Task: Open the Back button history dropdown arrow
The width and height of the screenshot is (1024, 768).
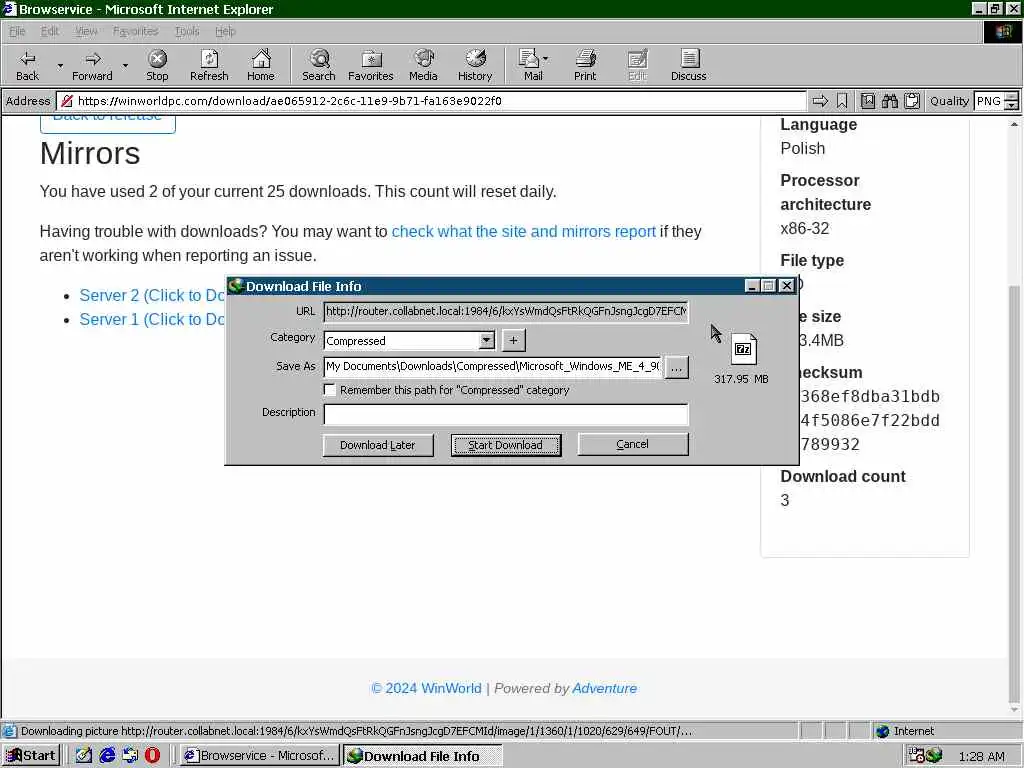Action: [60, 65]
